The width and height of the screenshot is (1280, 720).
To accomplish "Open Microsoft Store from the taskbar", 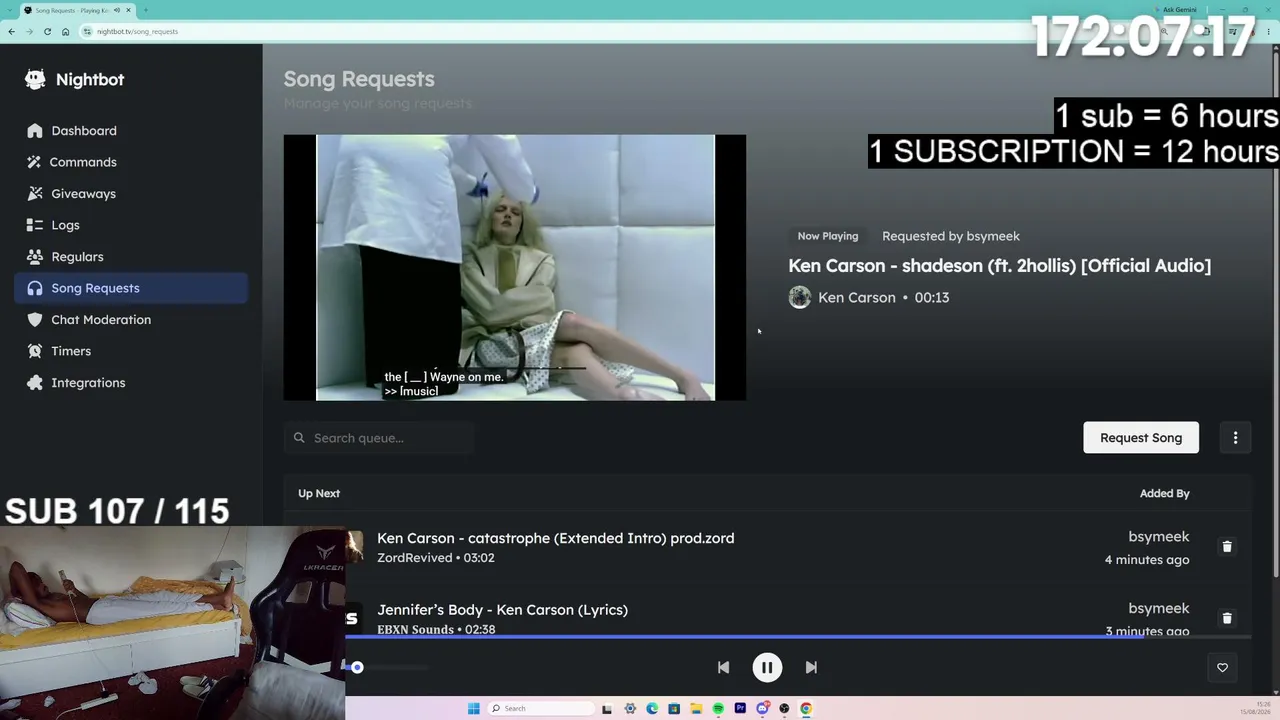I will click(674, 708).
